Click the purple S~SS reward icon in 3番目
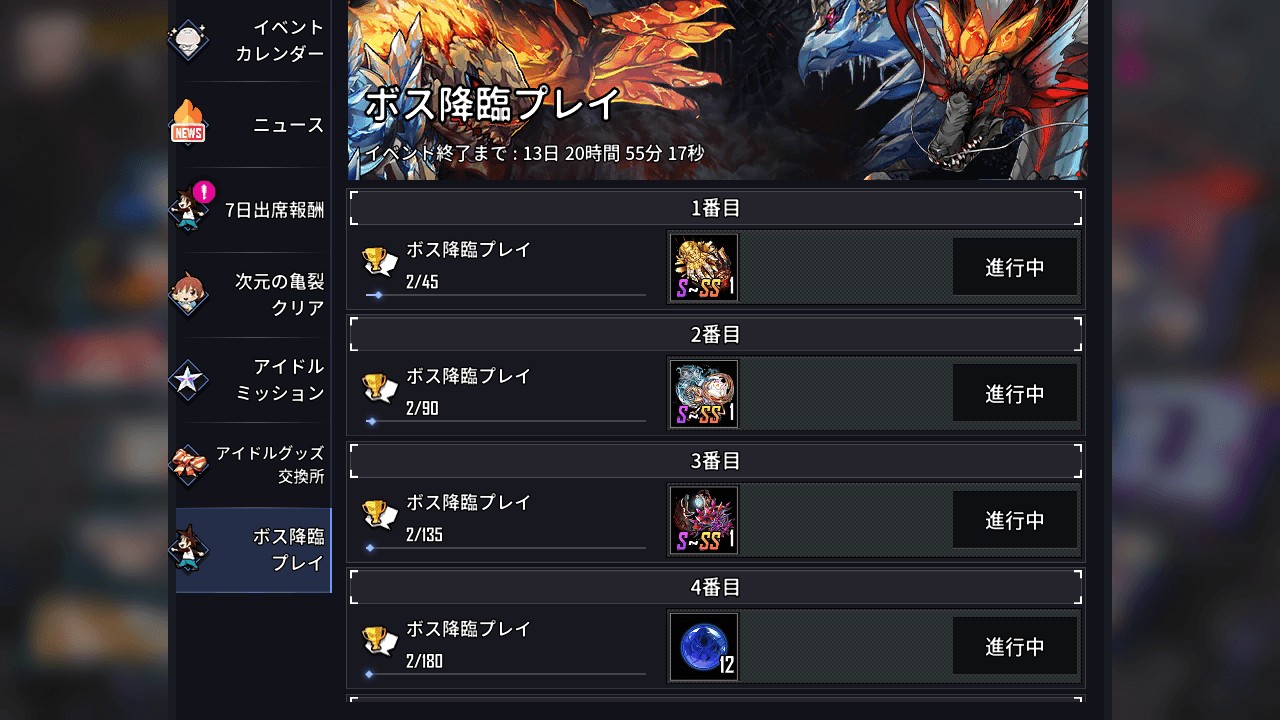 point(704,520)
